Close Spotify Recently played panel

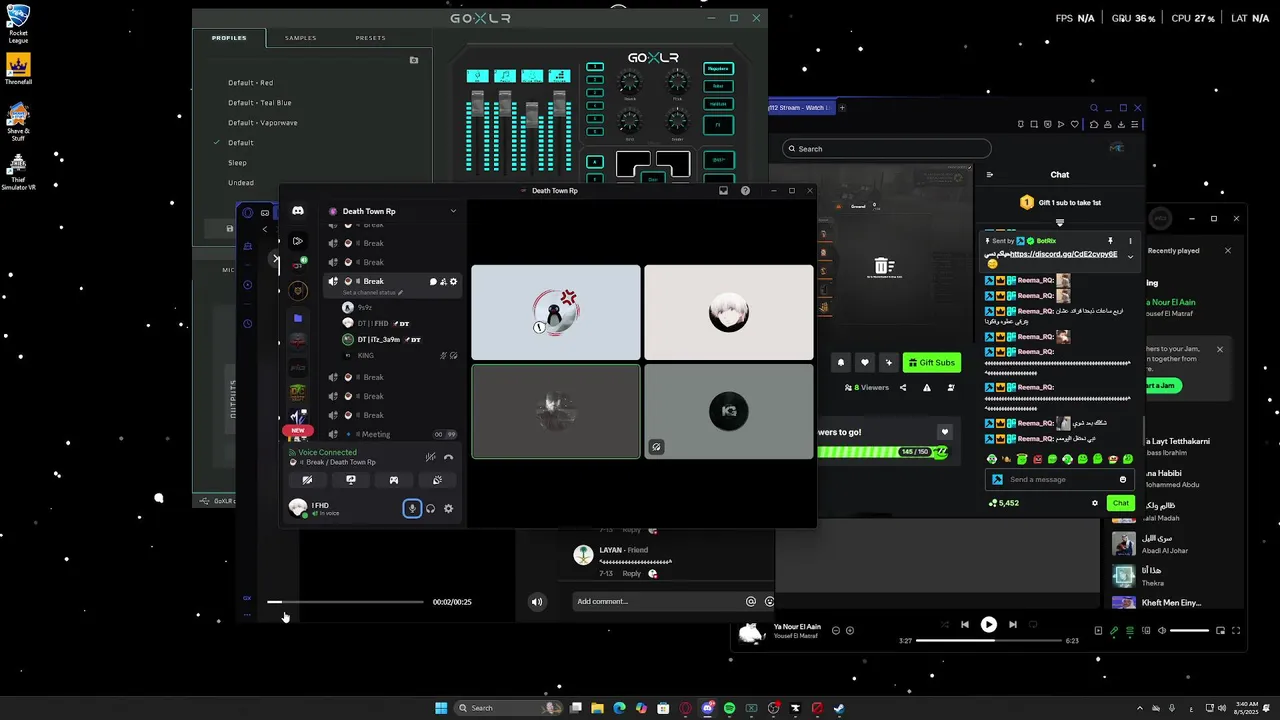(1228, 251)
